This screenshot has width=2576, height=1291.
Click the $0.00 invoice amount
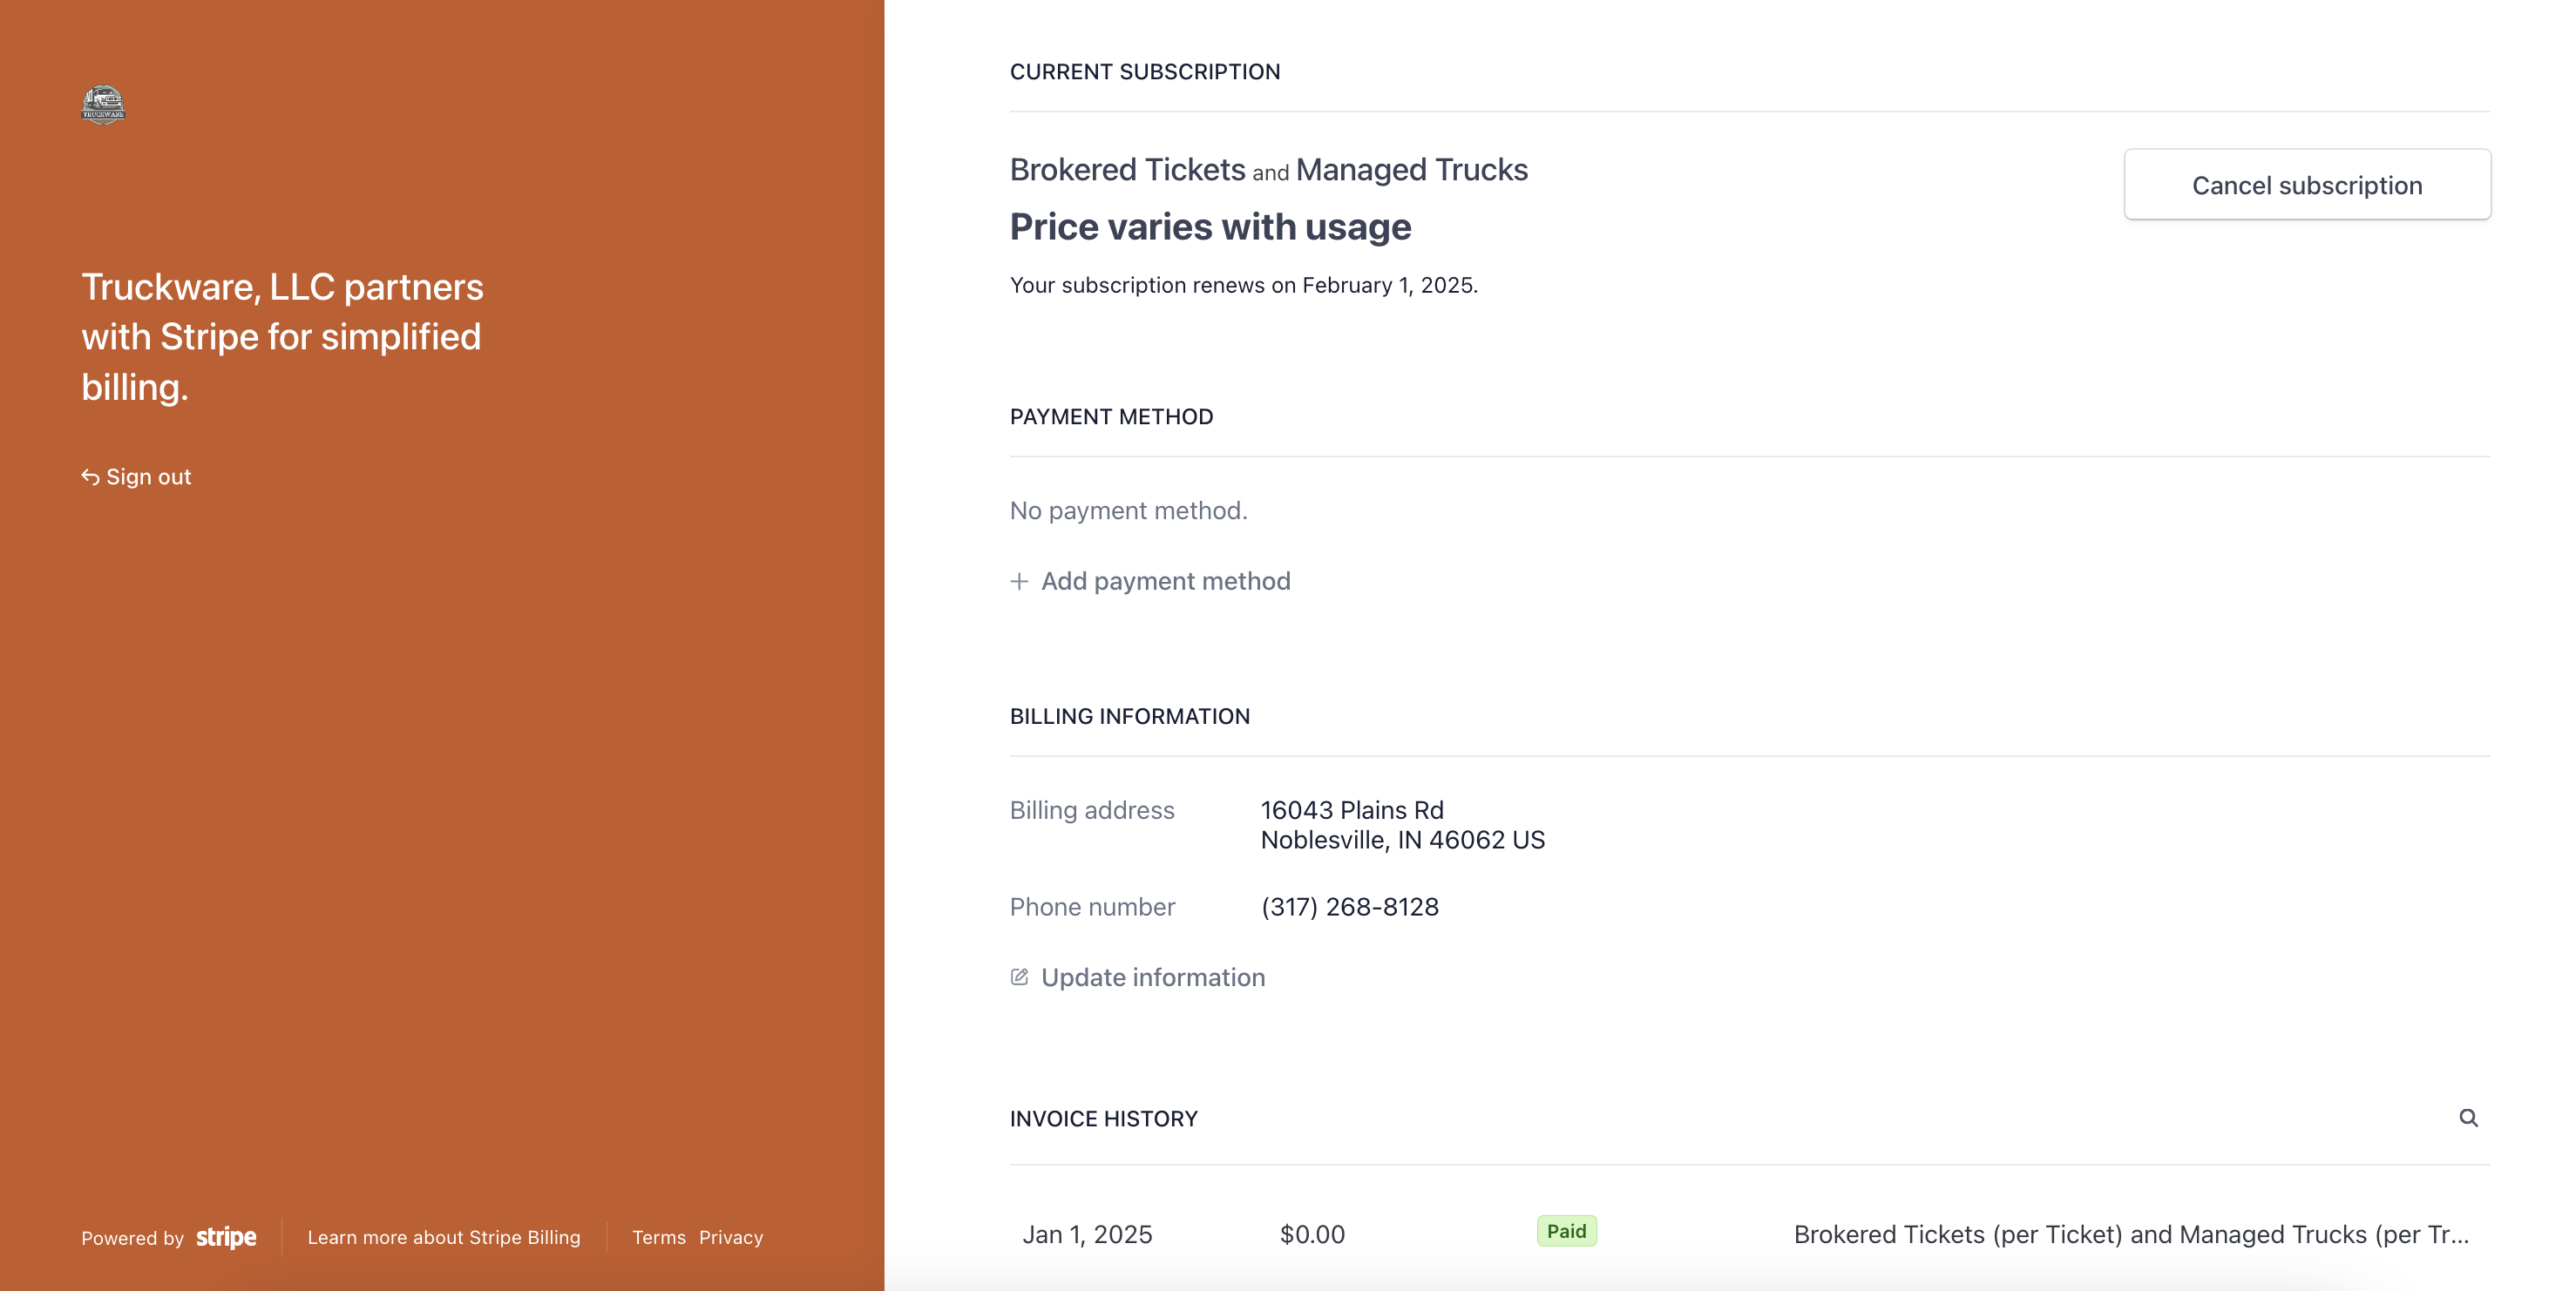(1312, 1234)
